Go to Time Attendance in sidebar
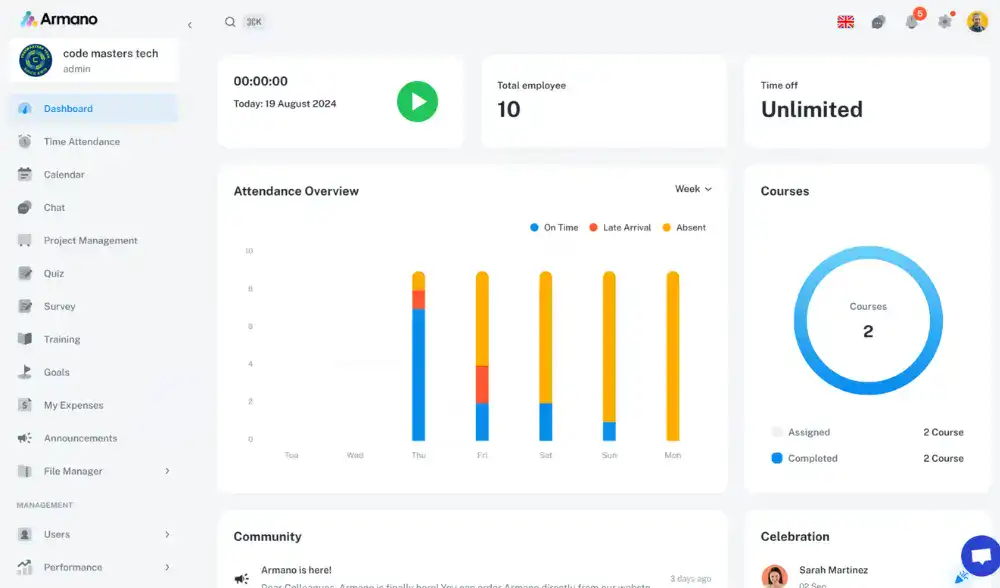The height and width of the screenshot is (588, 1000). 81,142
